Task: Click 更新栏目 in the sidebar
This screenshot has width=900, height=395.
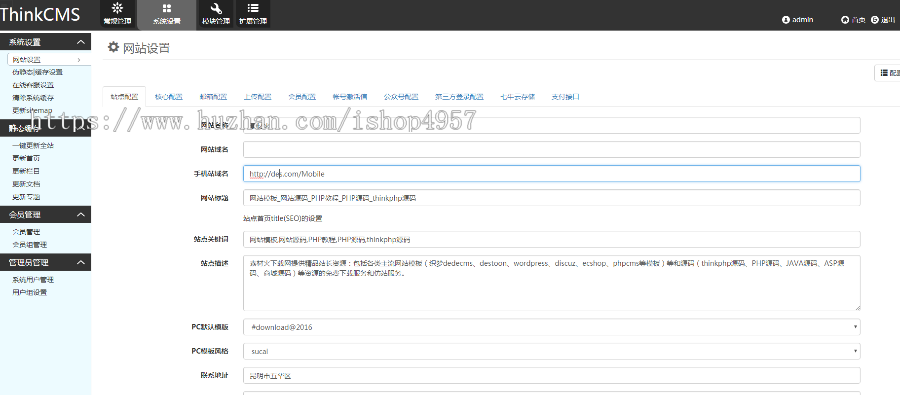Action: point(26,171)
